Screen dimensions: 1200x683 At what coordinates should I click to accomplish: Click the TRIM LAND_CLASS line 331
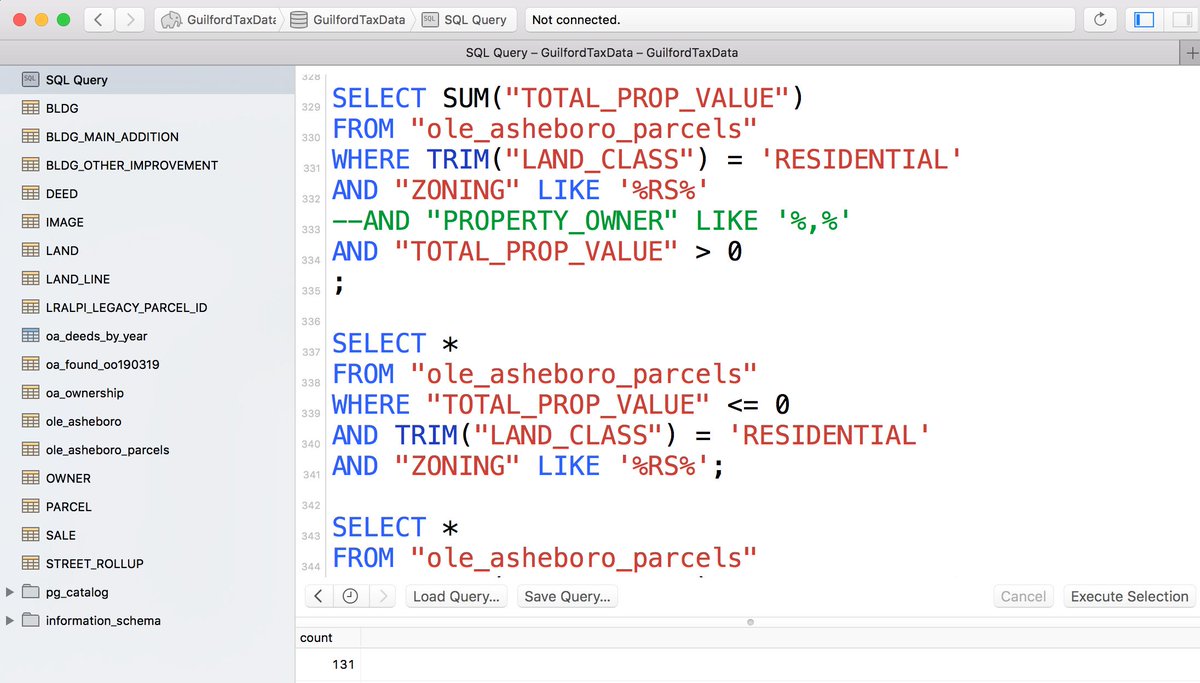point(647,160)
